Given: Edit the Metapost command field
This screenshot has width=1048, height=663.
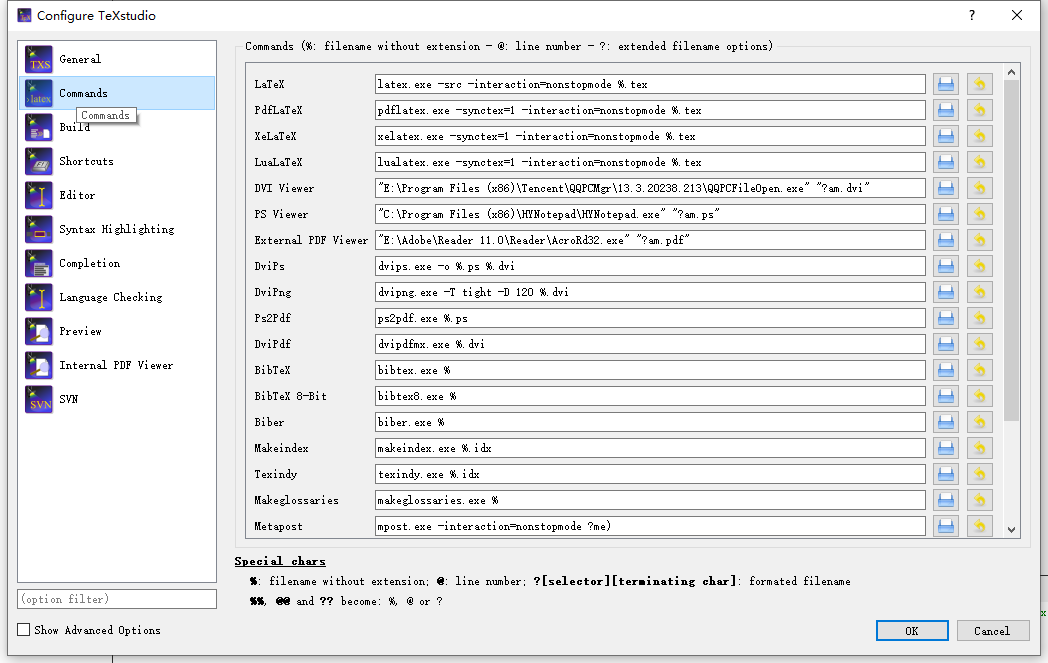Looking at the screenshot, I should point(650,526).
